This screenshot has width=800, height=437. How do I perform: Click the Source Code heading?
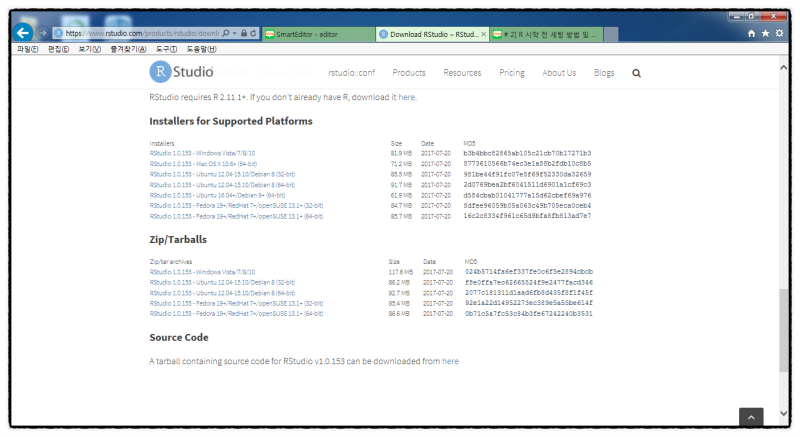click(x=179, y=338)
